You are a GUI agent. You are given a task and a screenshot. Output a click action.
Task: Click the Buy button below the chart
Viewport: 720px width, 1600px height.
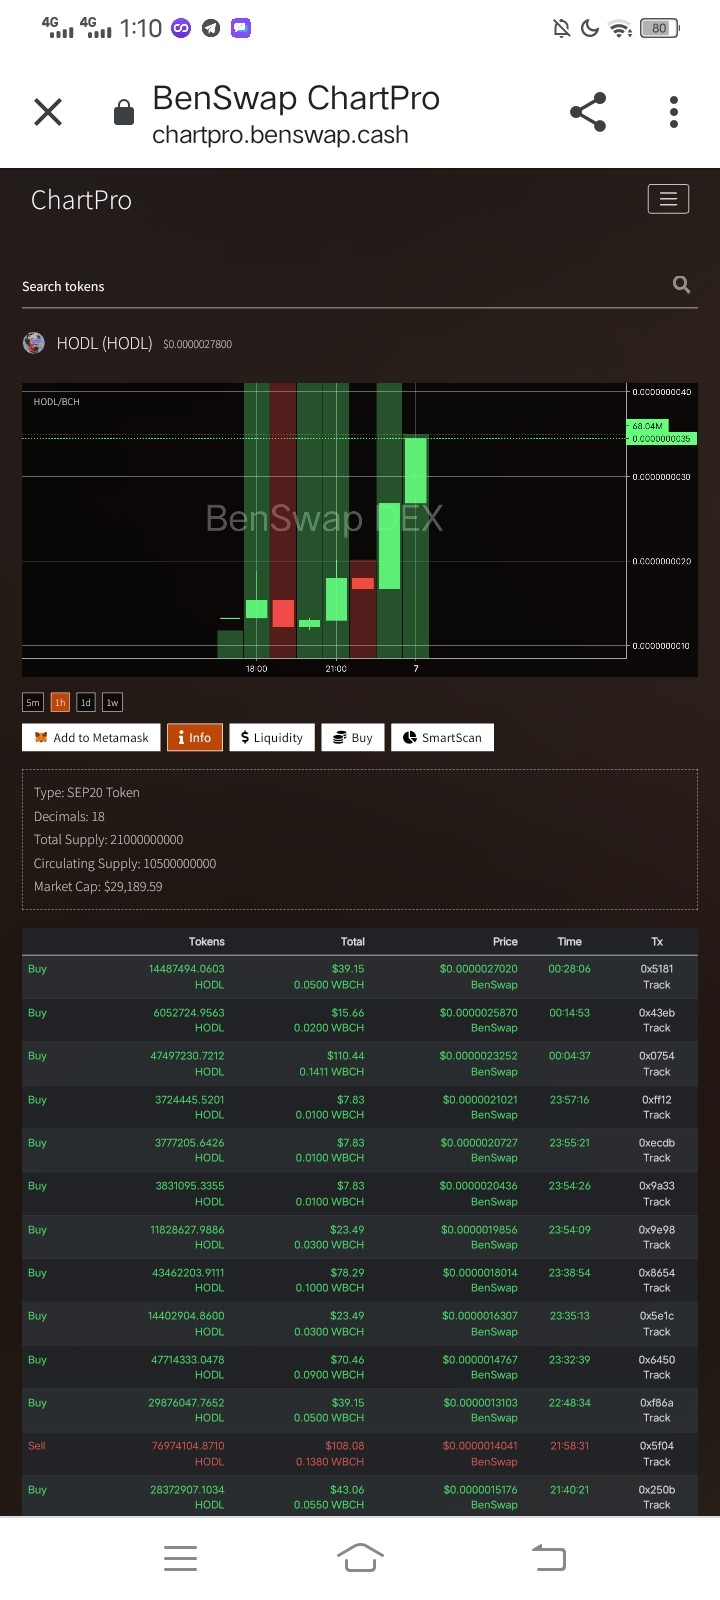[353, 737]
